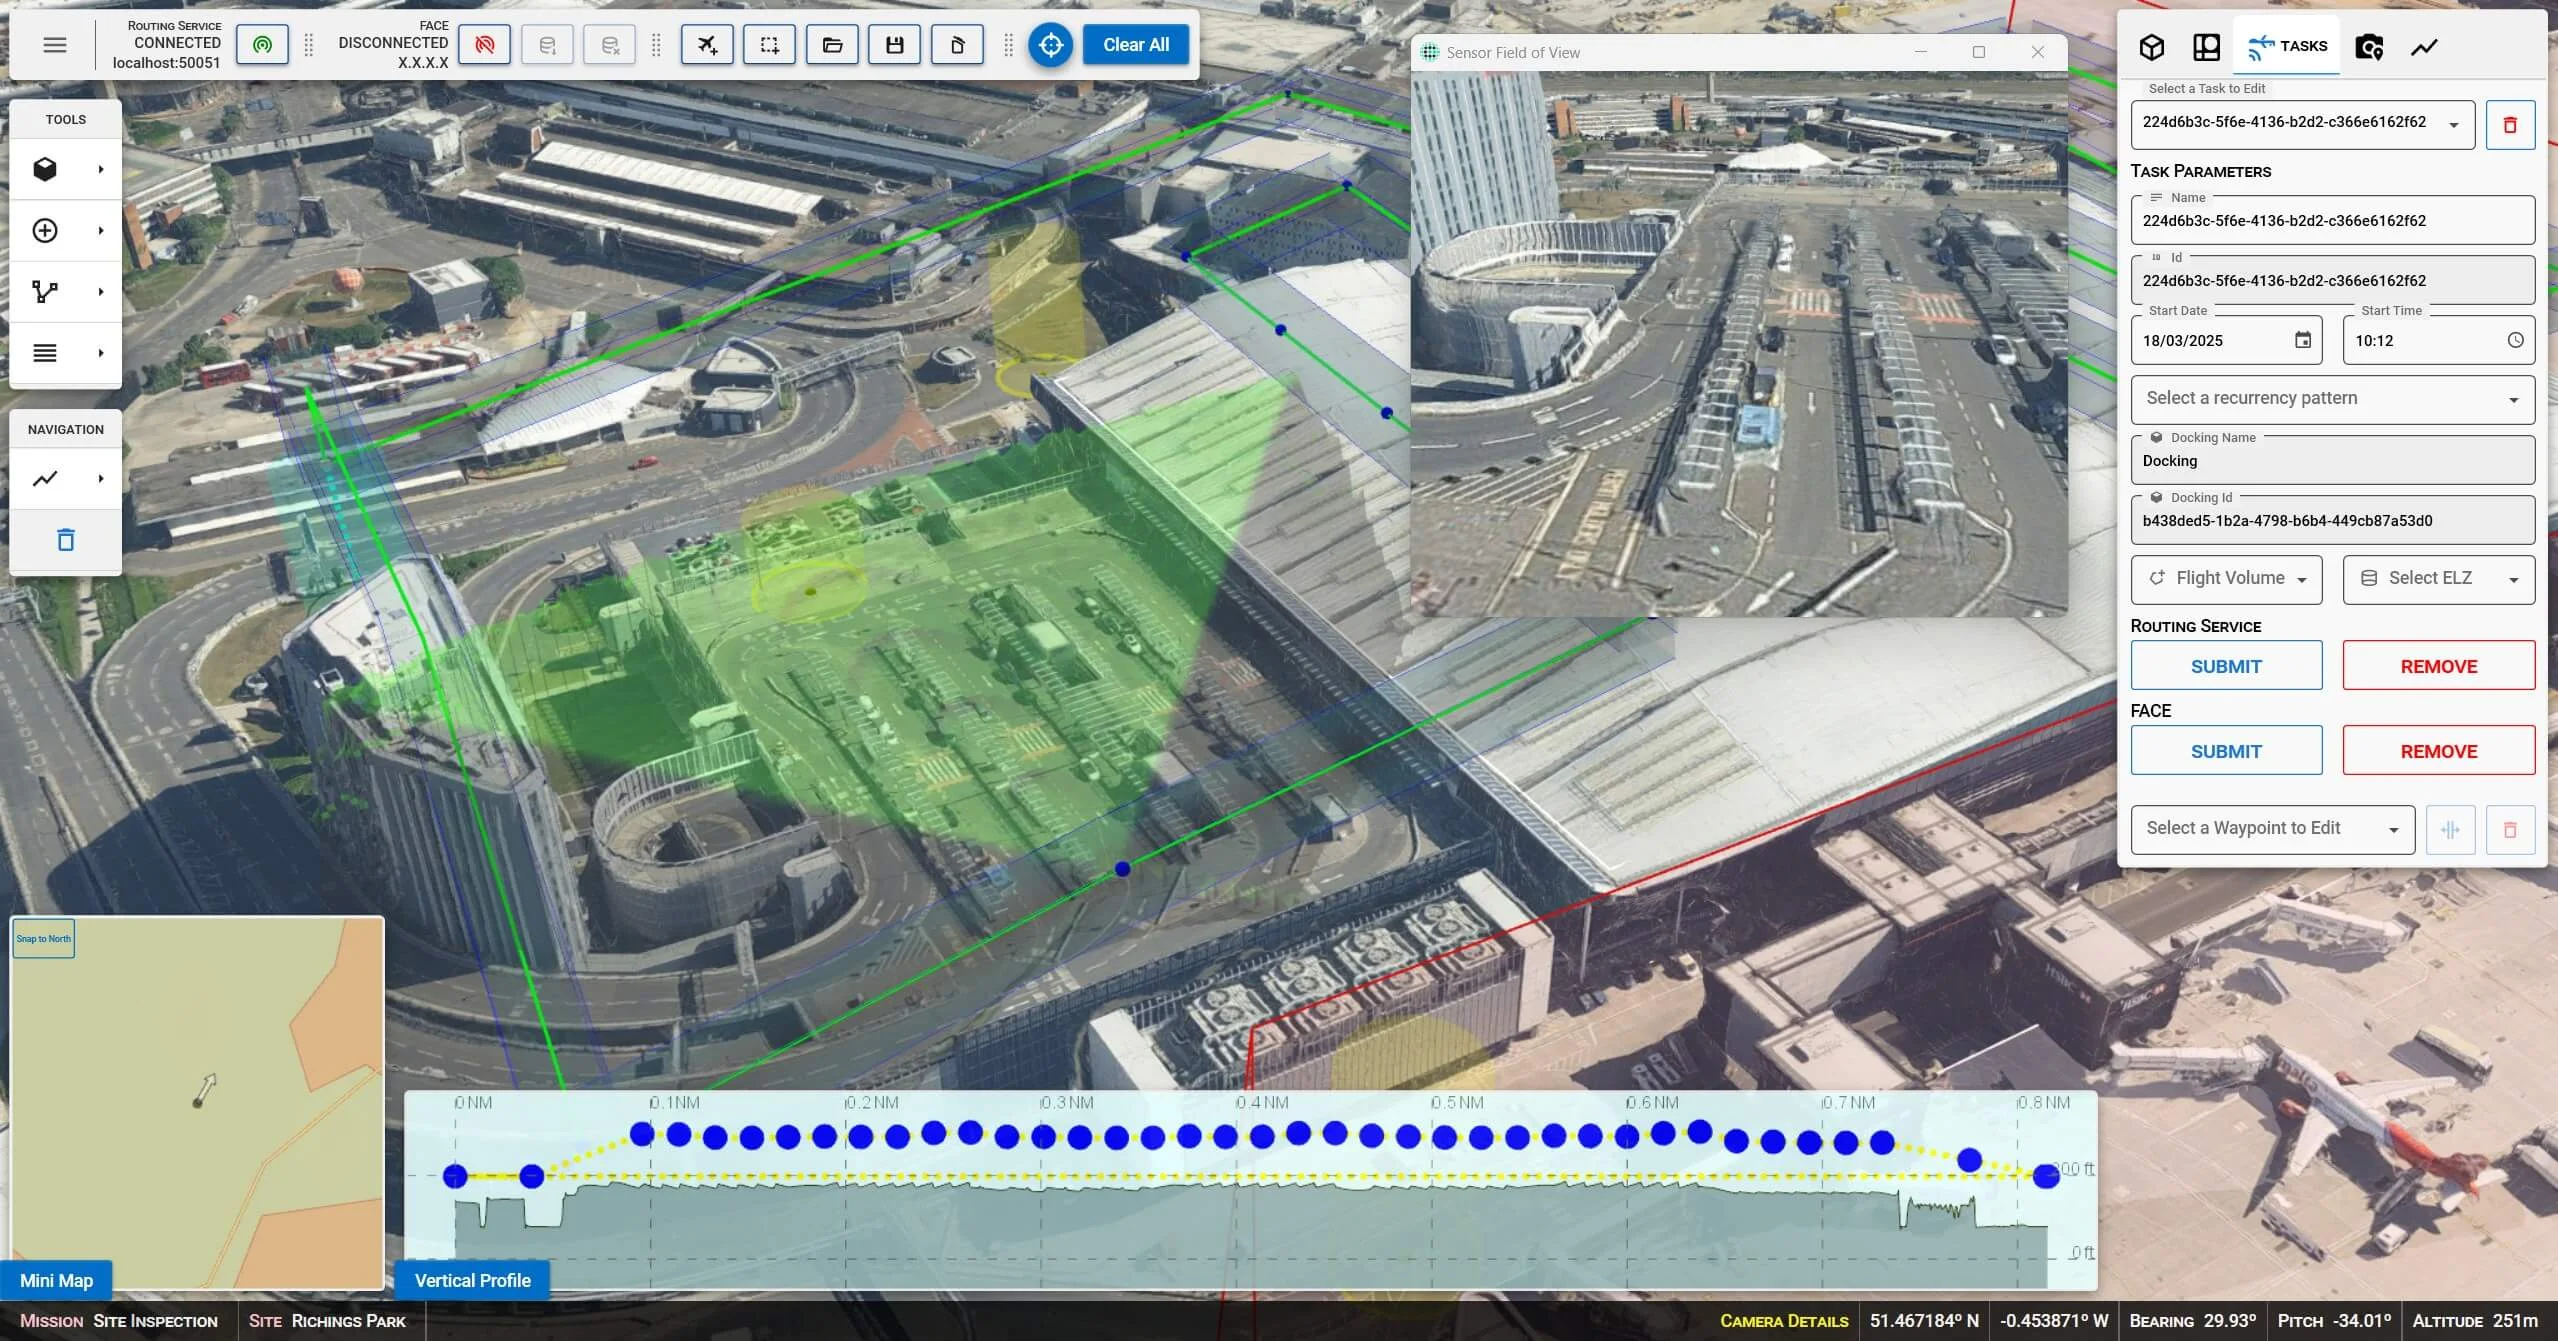Switch to the Tasks tab

tap(2287, 46)
